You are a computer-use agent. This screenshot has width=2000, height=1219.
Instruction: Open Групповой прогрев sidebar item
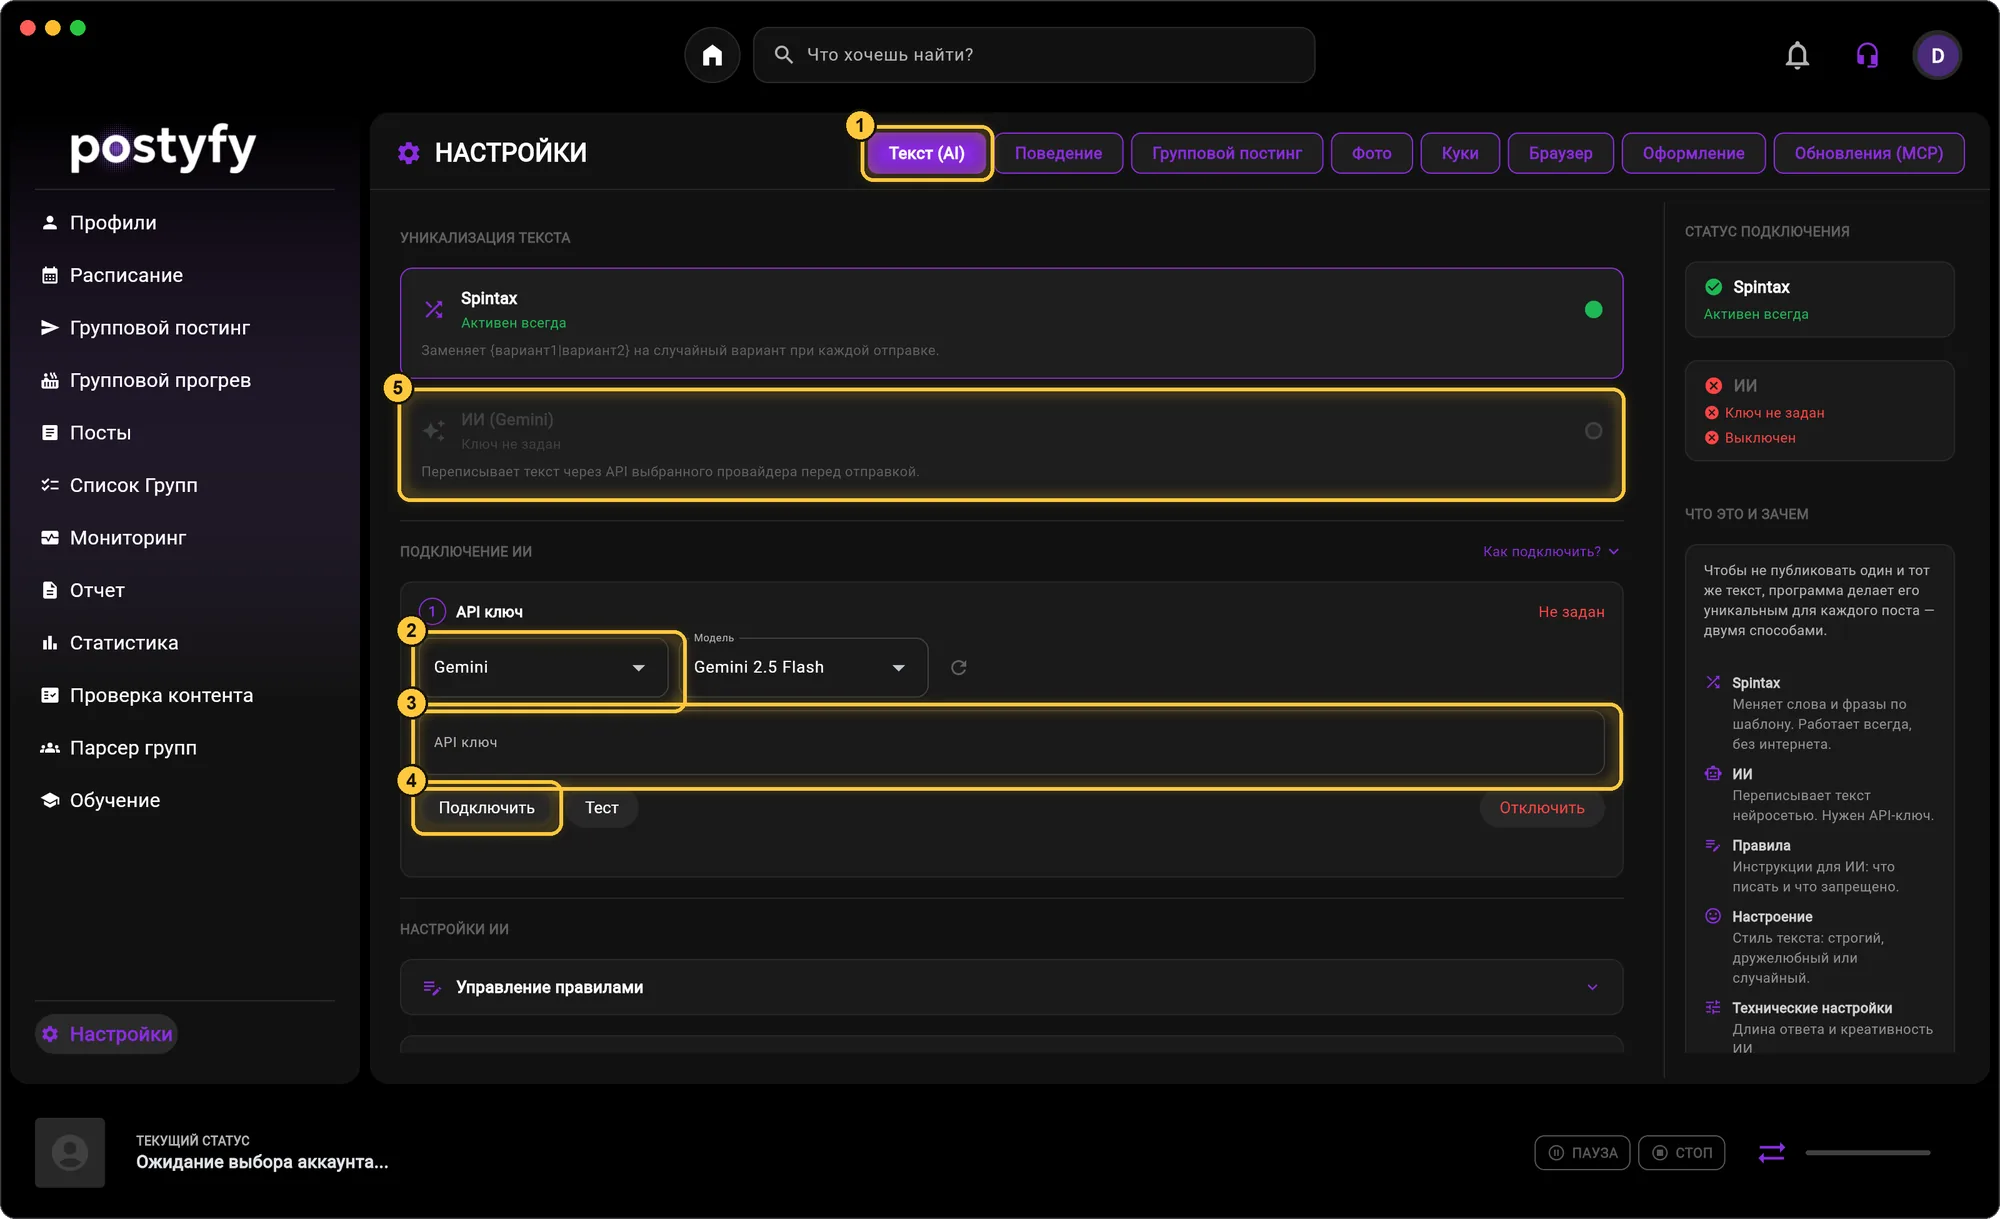coord(145,380)
